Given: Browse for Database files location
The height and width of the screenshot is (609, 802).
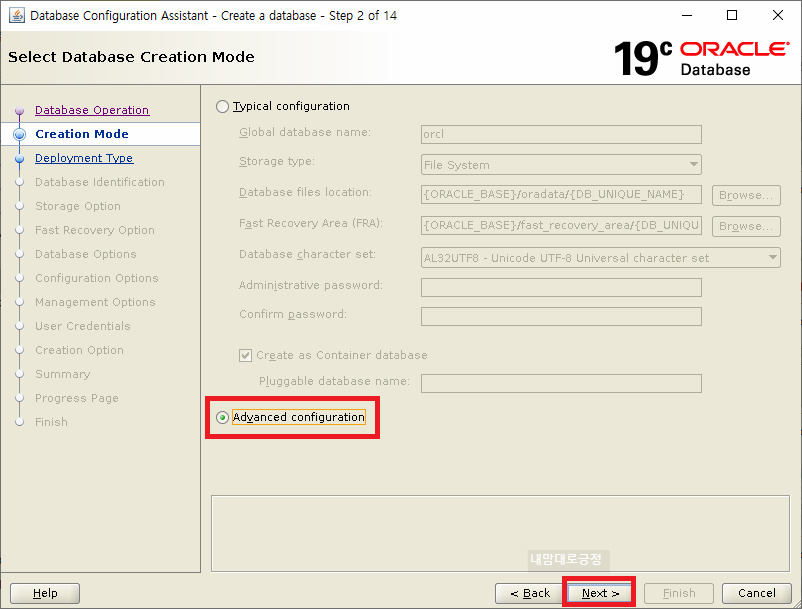Looking at the screenshot, I should pos(746,195).
